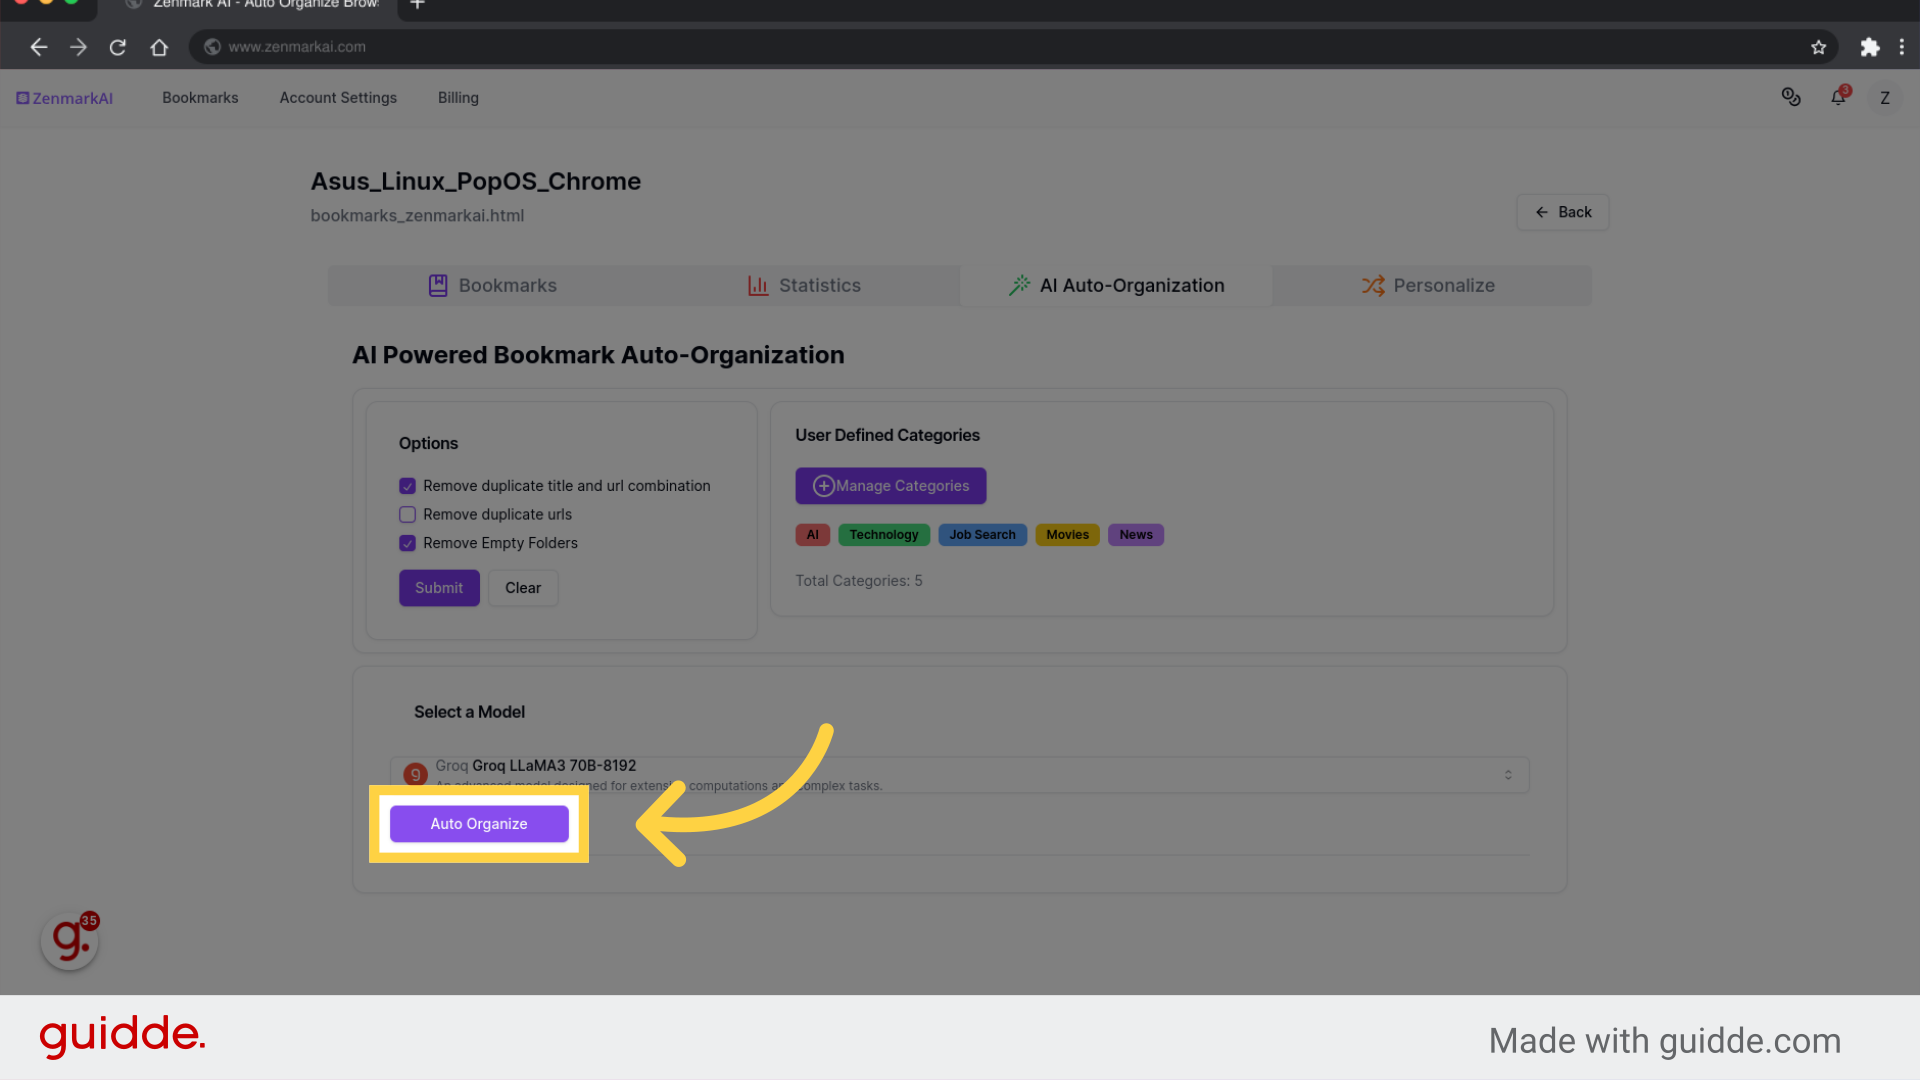The height and width of the screenshot is (1080, 1920).
Task: Click the Back button
Action: [x=1563, y=212]
